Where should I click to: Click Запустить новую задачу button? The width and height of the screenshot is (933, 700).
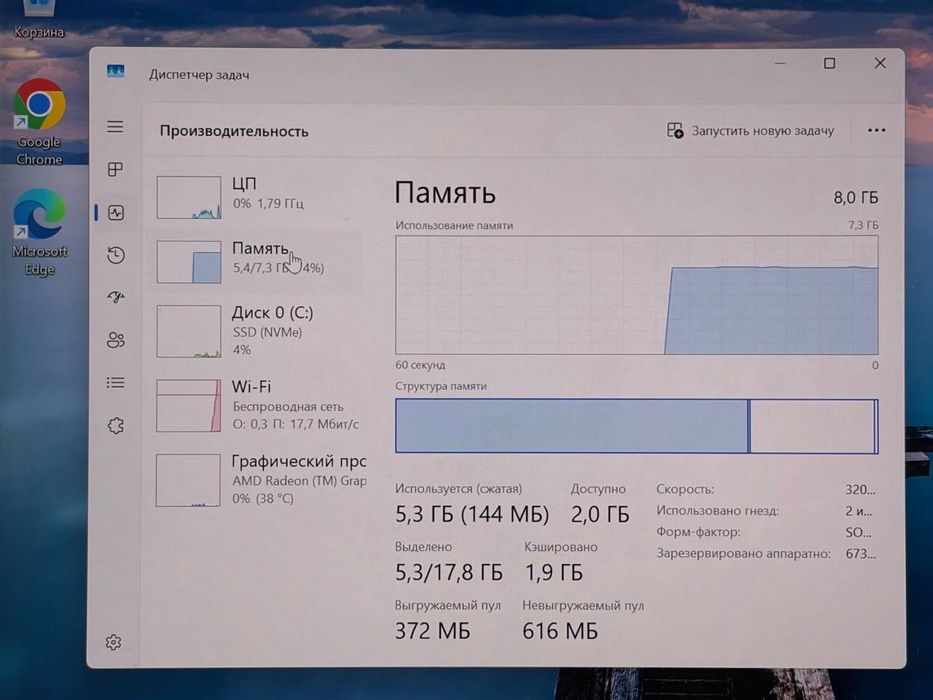point(750,130)
